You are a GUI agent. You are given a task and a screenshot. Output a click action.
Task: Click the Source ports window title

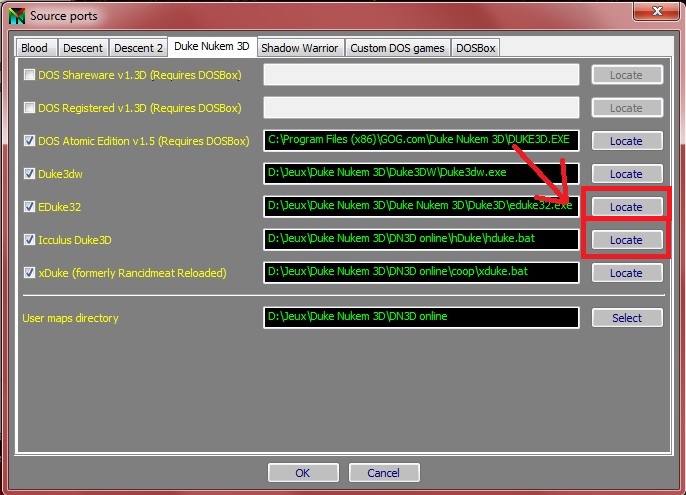point(63,16)
